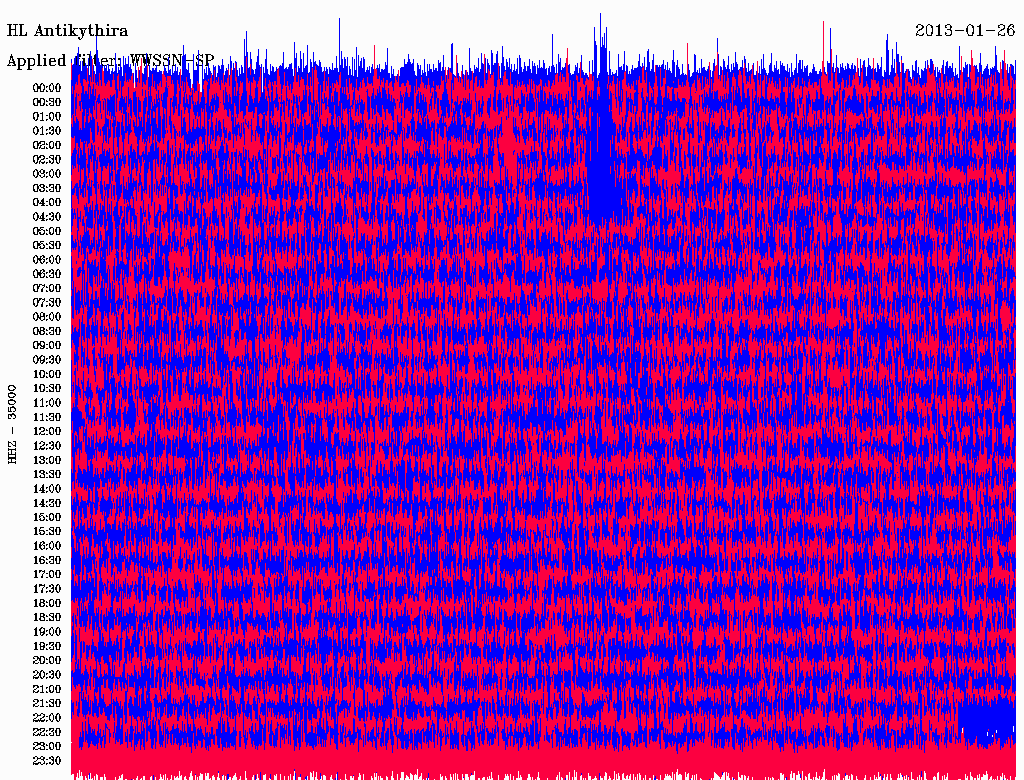Click the 03:00 time label
The width and height of the screenshot is (1024, 780).
[47, 174]
